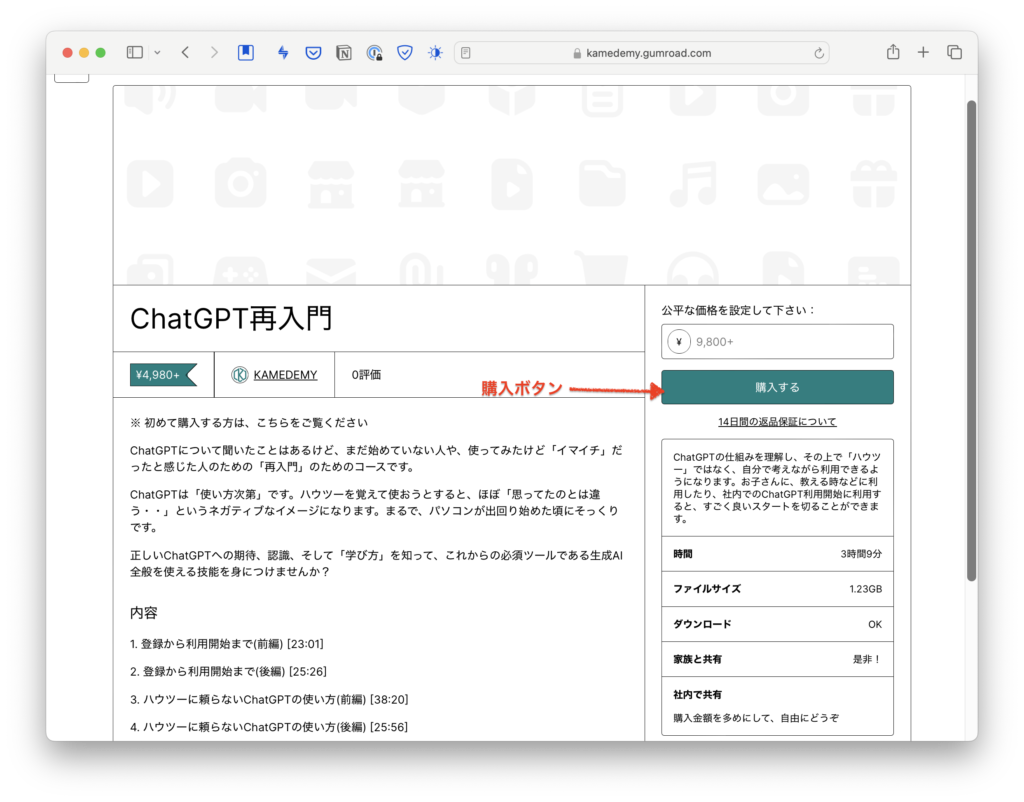Click the sun-shaped brightness extension icon
This screenshot has height=802, width=1024.
tap(435, 53)
